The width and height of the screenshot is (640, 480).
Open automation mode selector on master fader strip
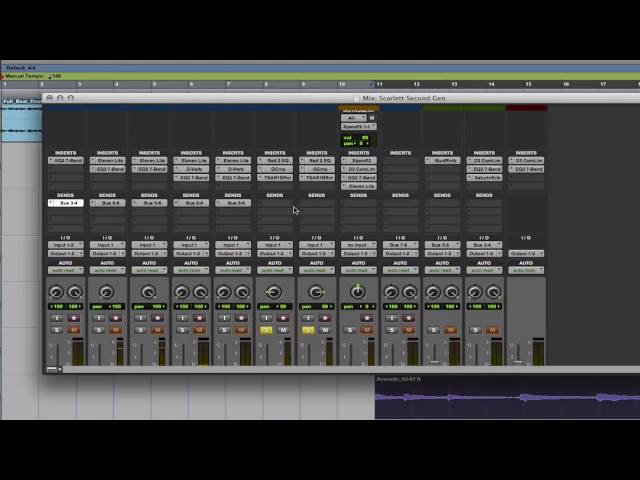[x=526, y=270]
